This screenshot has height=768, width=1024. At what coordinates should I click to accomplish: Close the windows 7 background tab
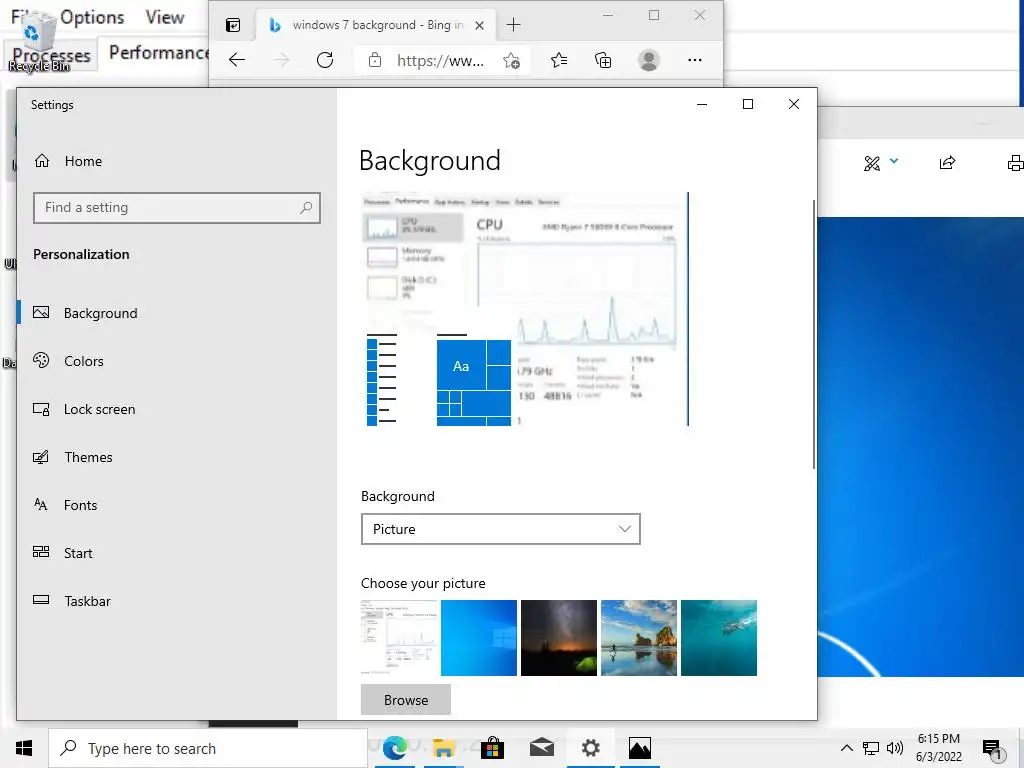(479, 25)
